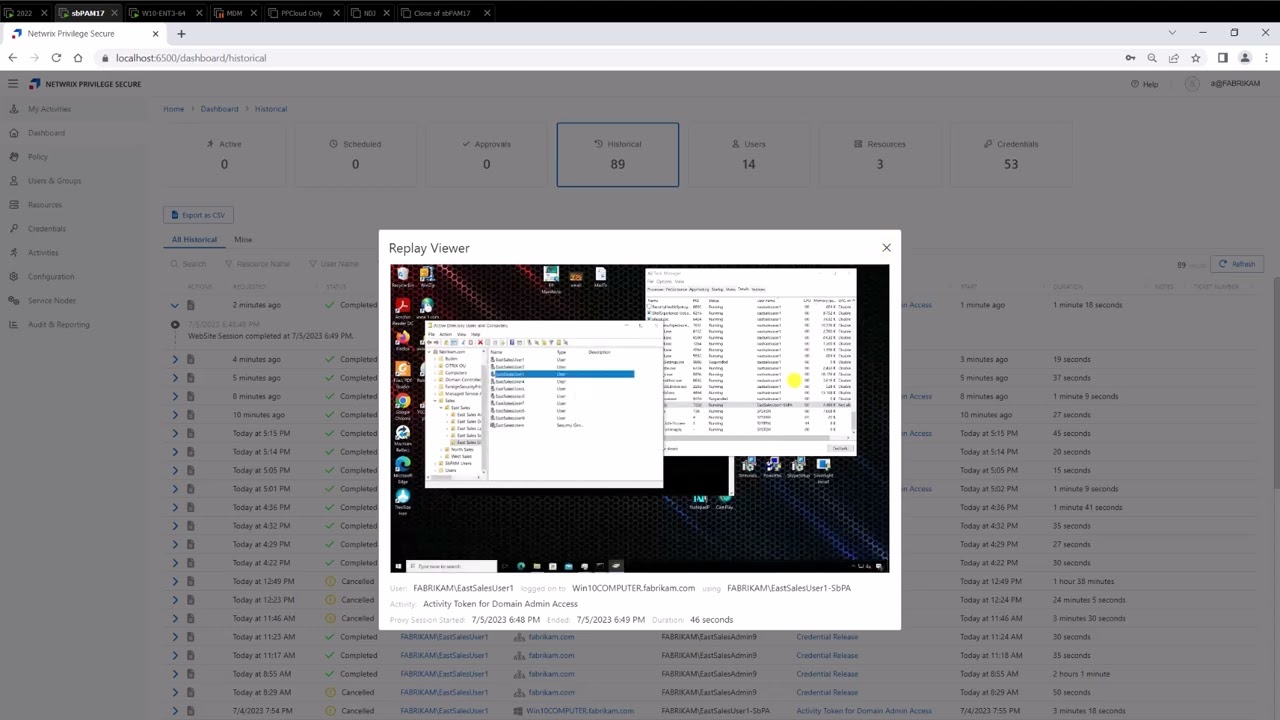Click the user avatar icon beside a@FABRIKAM
This screenshot has height=720, width=1280.
click(1192, 84)
